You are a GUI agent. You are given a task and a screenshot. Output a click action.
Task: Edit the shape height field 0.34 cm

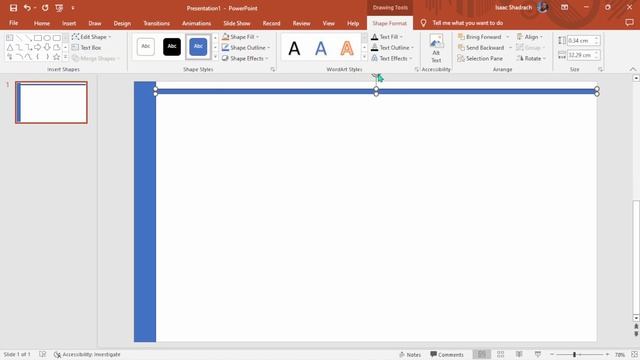(580, 40)
